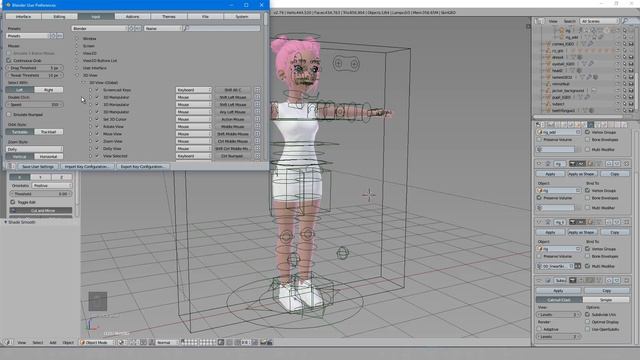
Task: Switch to the Interface preferences tab
Action: (23, 16)
